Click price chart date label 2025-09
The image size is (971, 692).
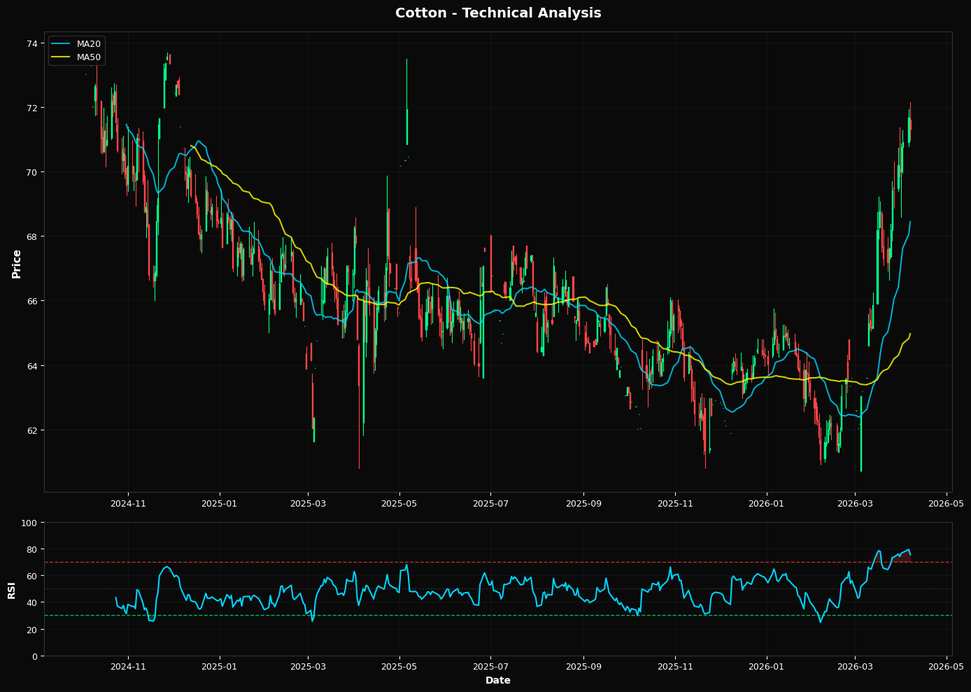tap(583, 503)
